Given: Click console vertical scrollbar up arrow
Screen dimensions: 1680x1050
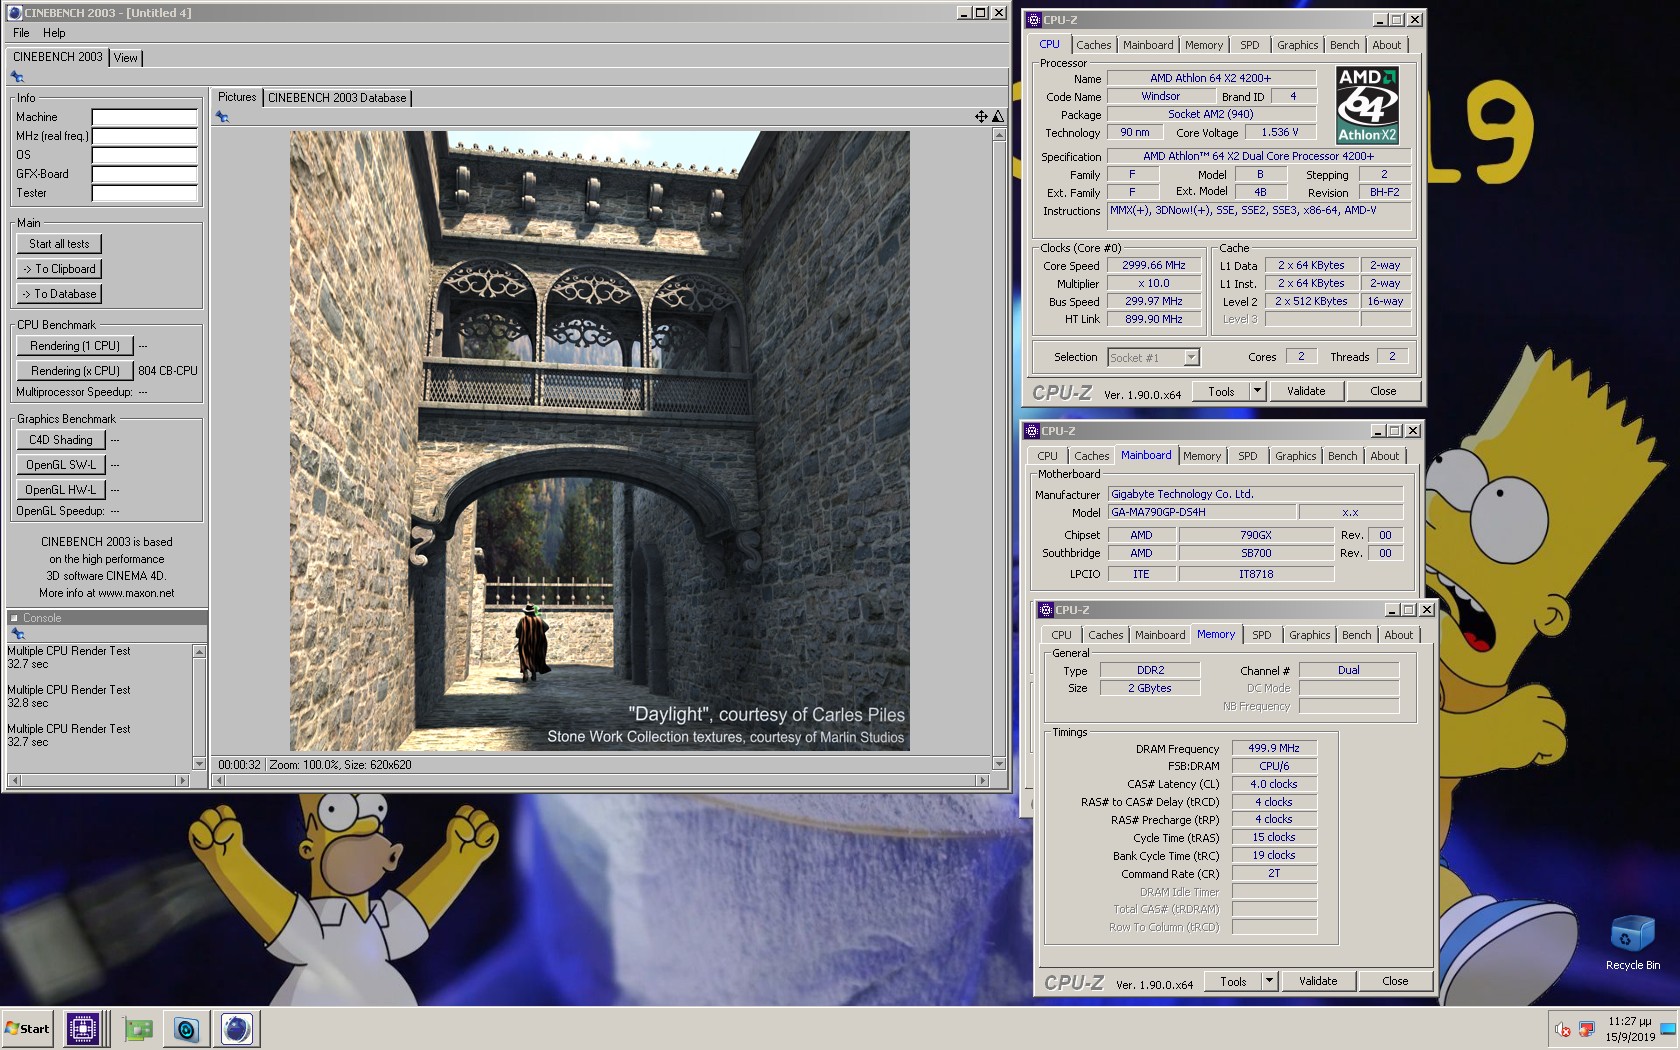Looking at the screenshot, I should (x=199, y=652).
